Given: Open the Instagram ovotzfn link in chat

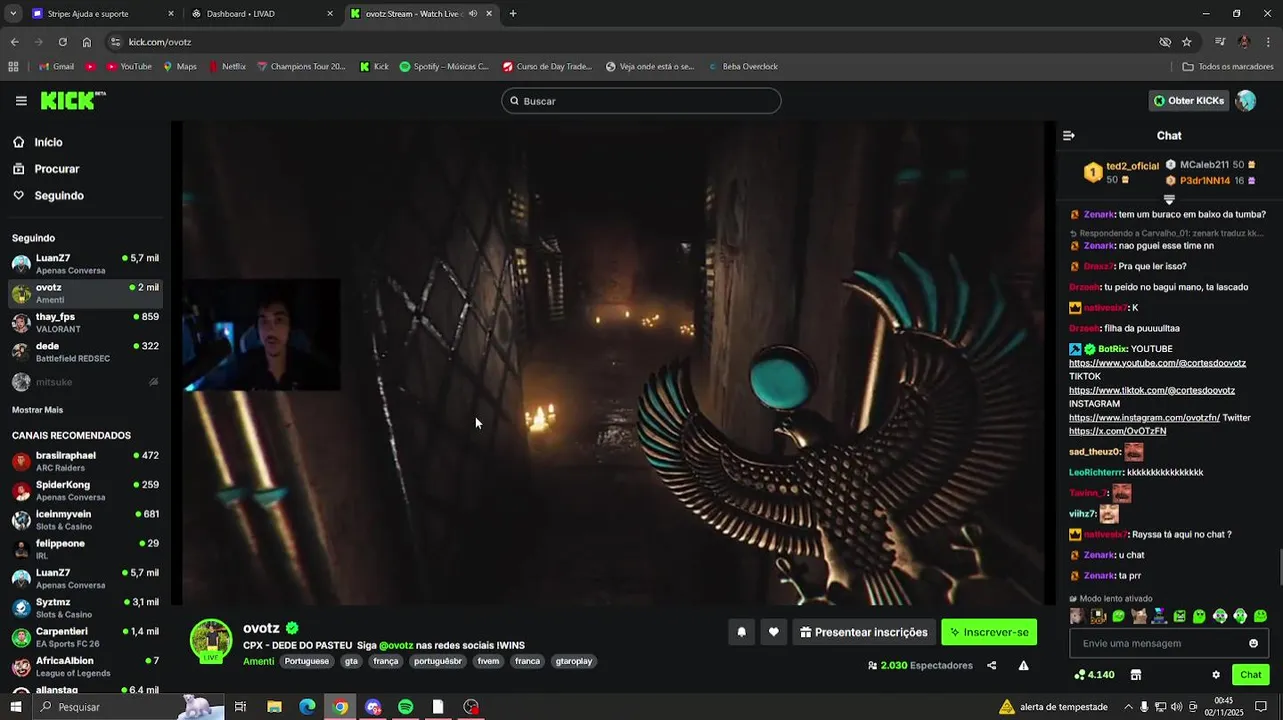Looking at the screenshot, I should 1144,418.
